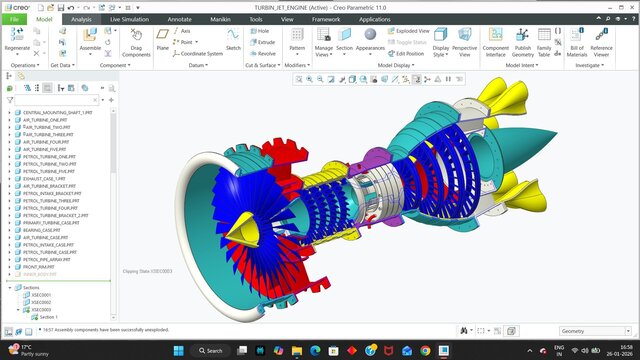
Task: Switch to the Analysis tab
Action: (81, 19)
